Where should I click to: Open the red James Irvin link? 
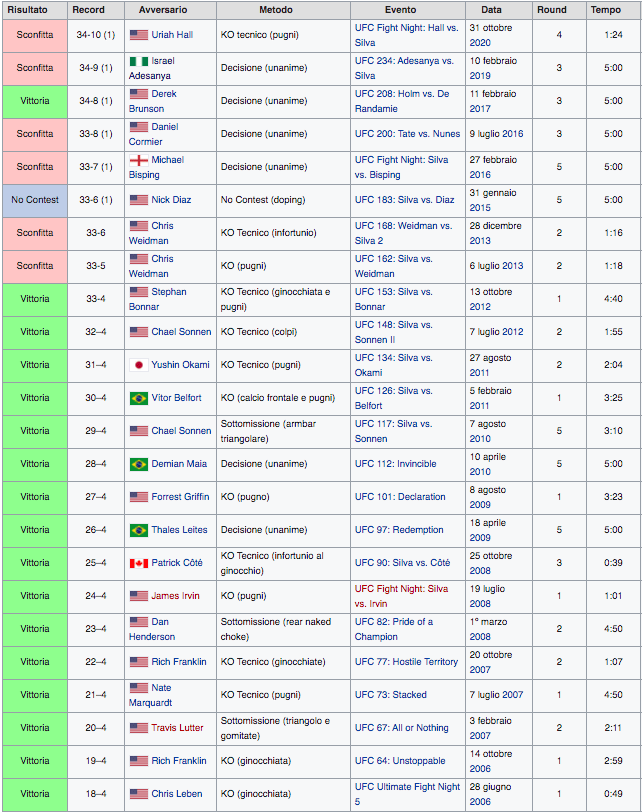click(175, 596)
